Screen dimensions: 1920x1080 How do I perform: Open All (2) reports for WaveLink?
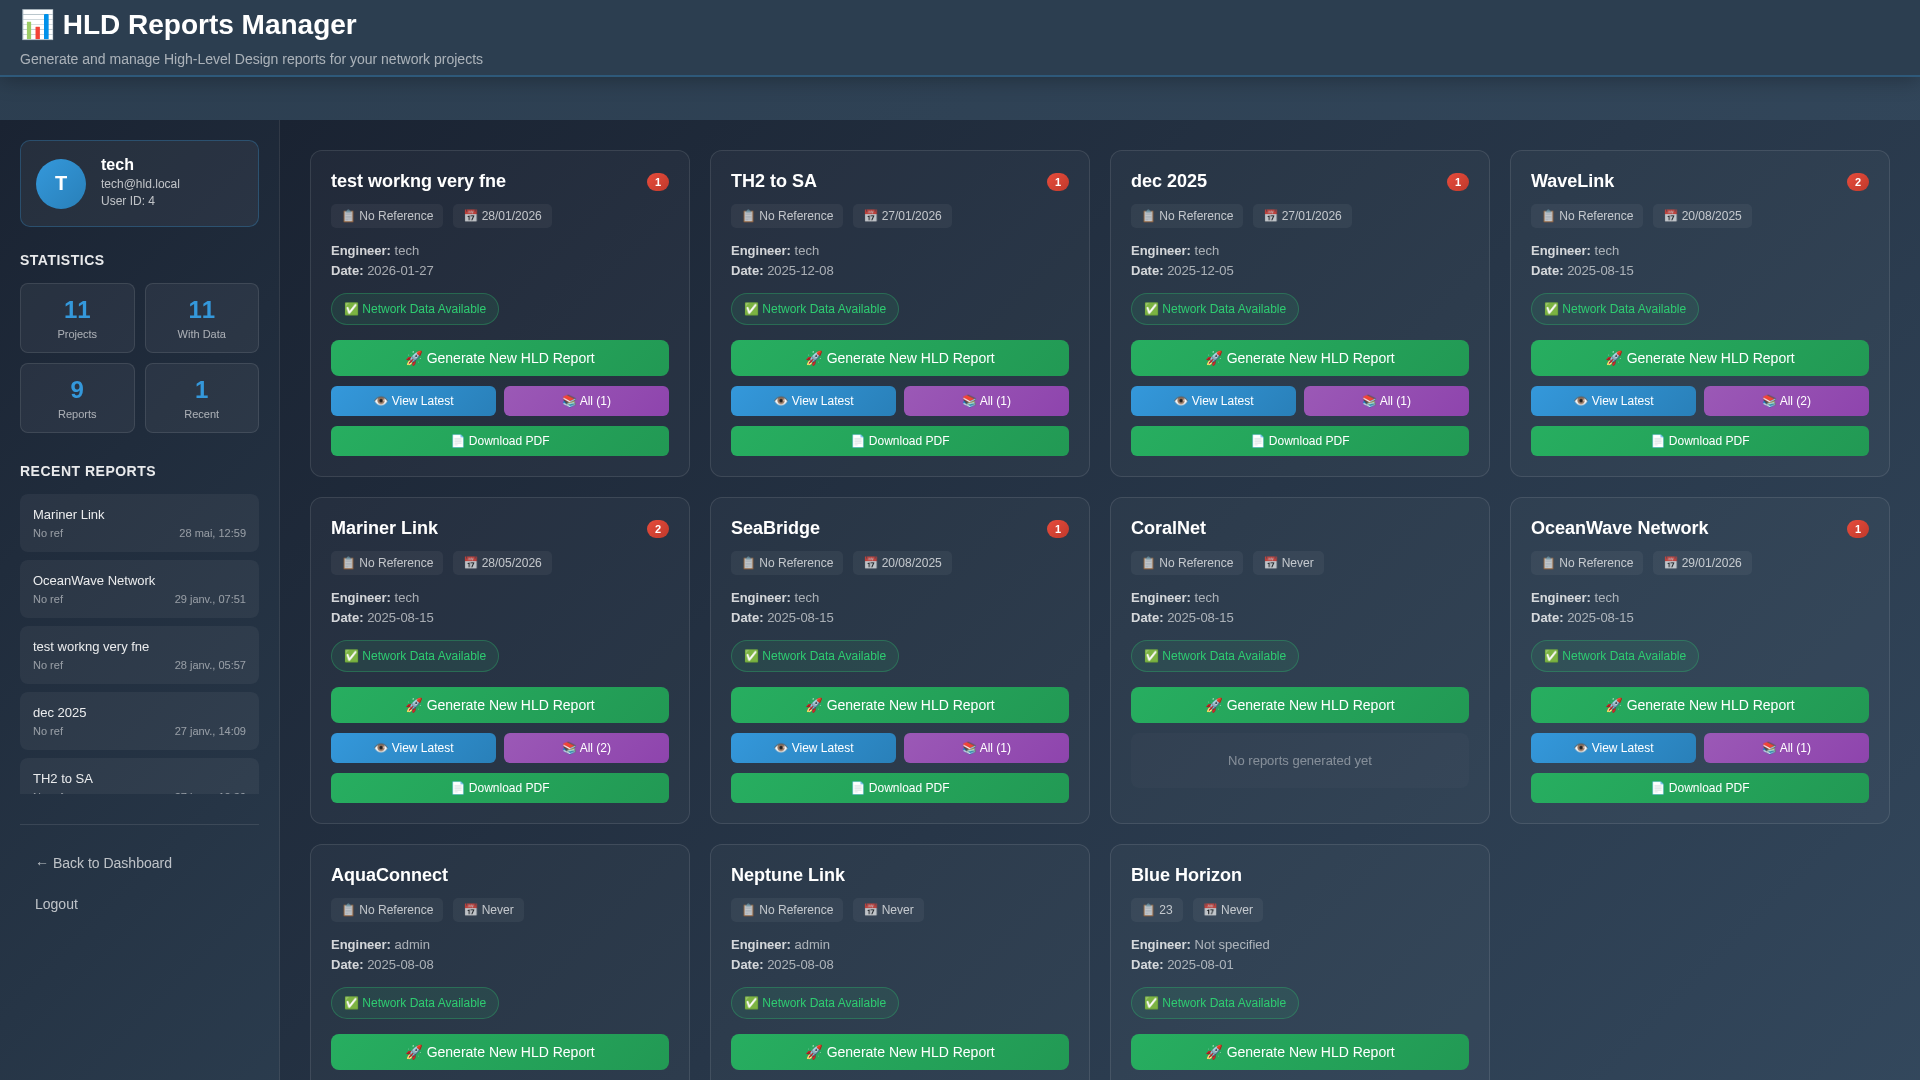(x=1786, y=401)
